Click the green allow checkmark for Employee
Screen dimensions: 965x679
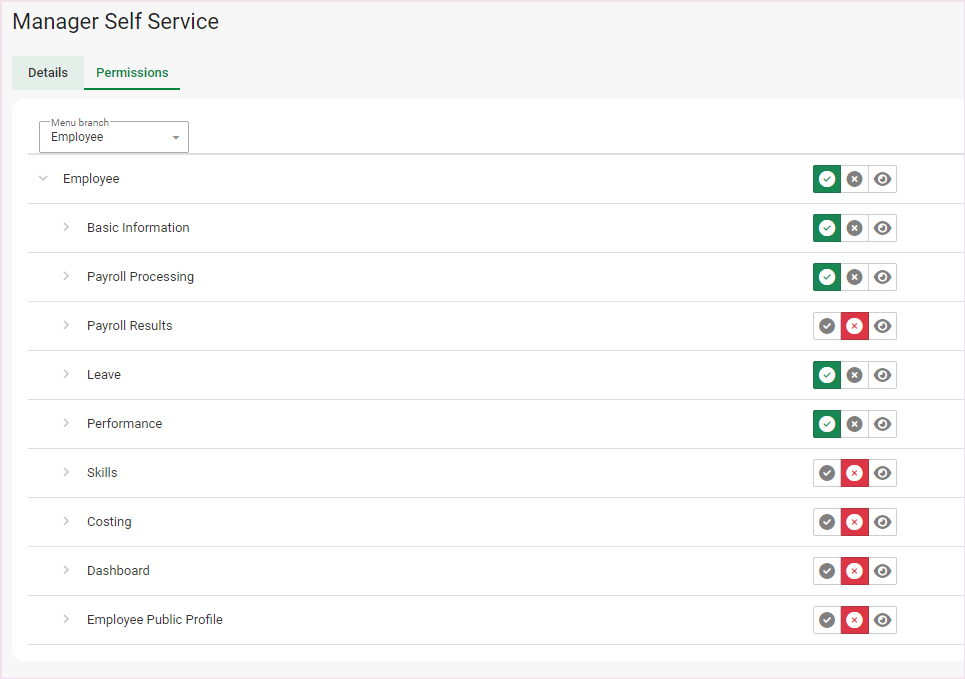[827, 179]
